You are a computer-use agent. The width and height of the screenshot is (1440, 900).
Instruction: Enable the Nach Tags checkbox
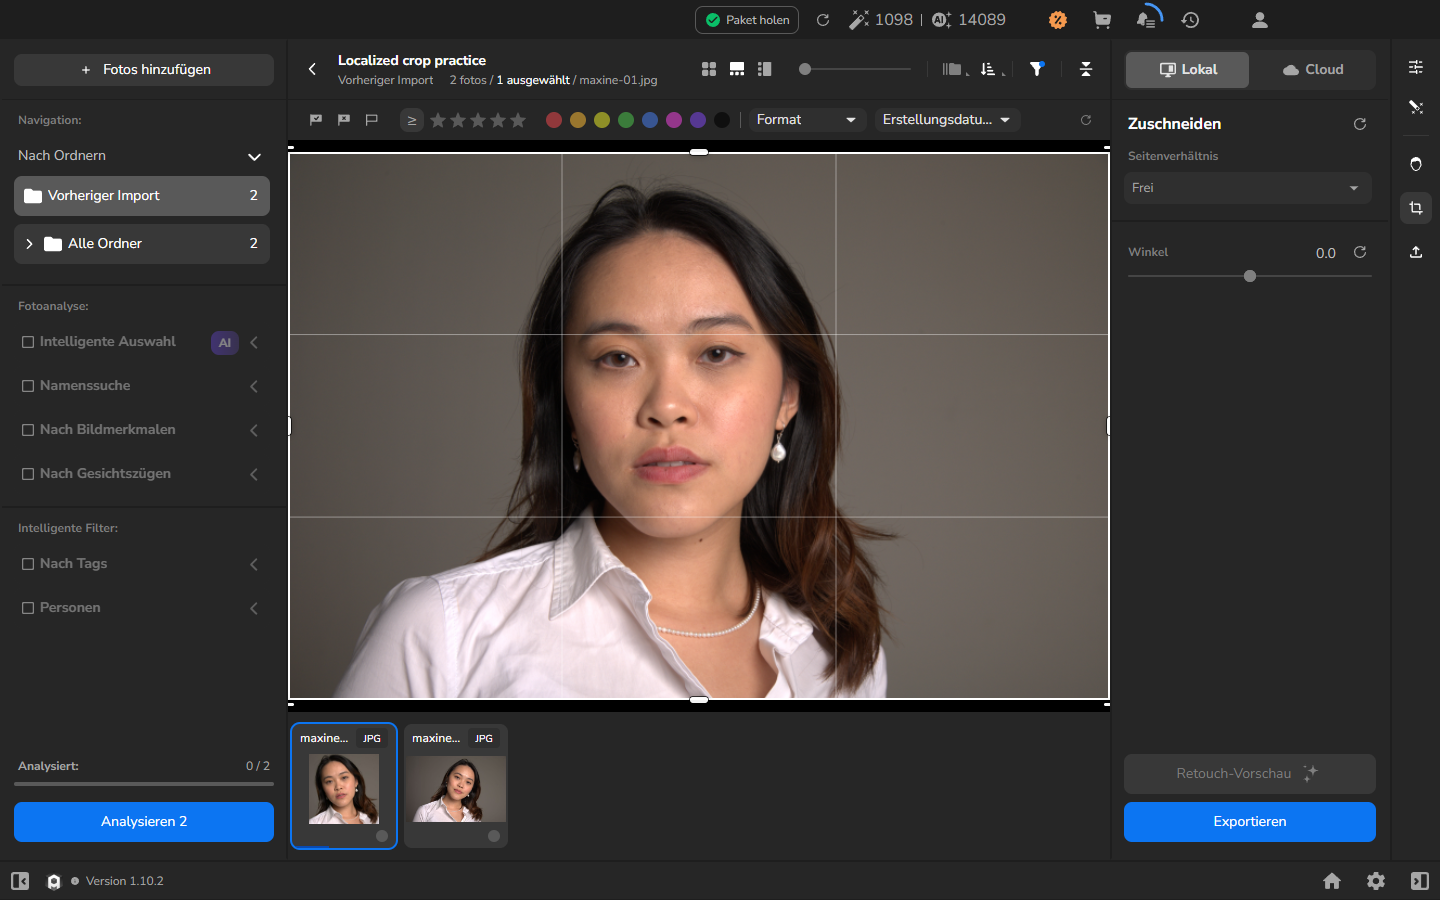pos(28,564)
